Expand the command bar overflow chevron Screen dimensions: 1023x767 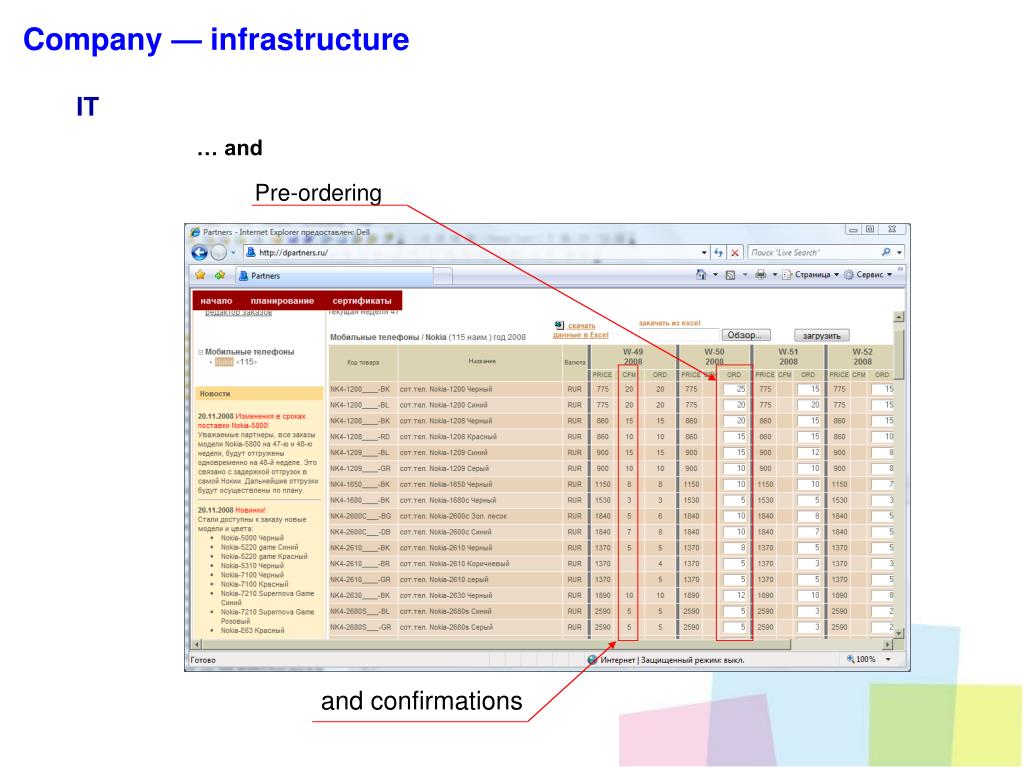click(900, 269)
